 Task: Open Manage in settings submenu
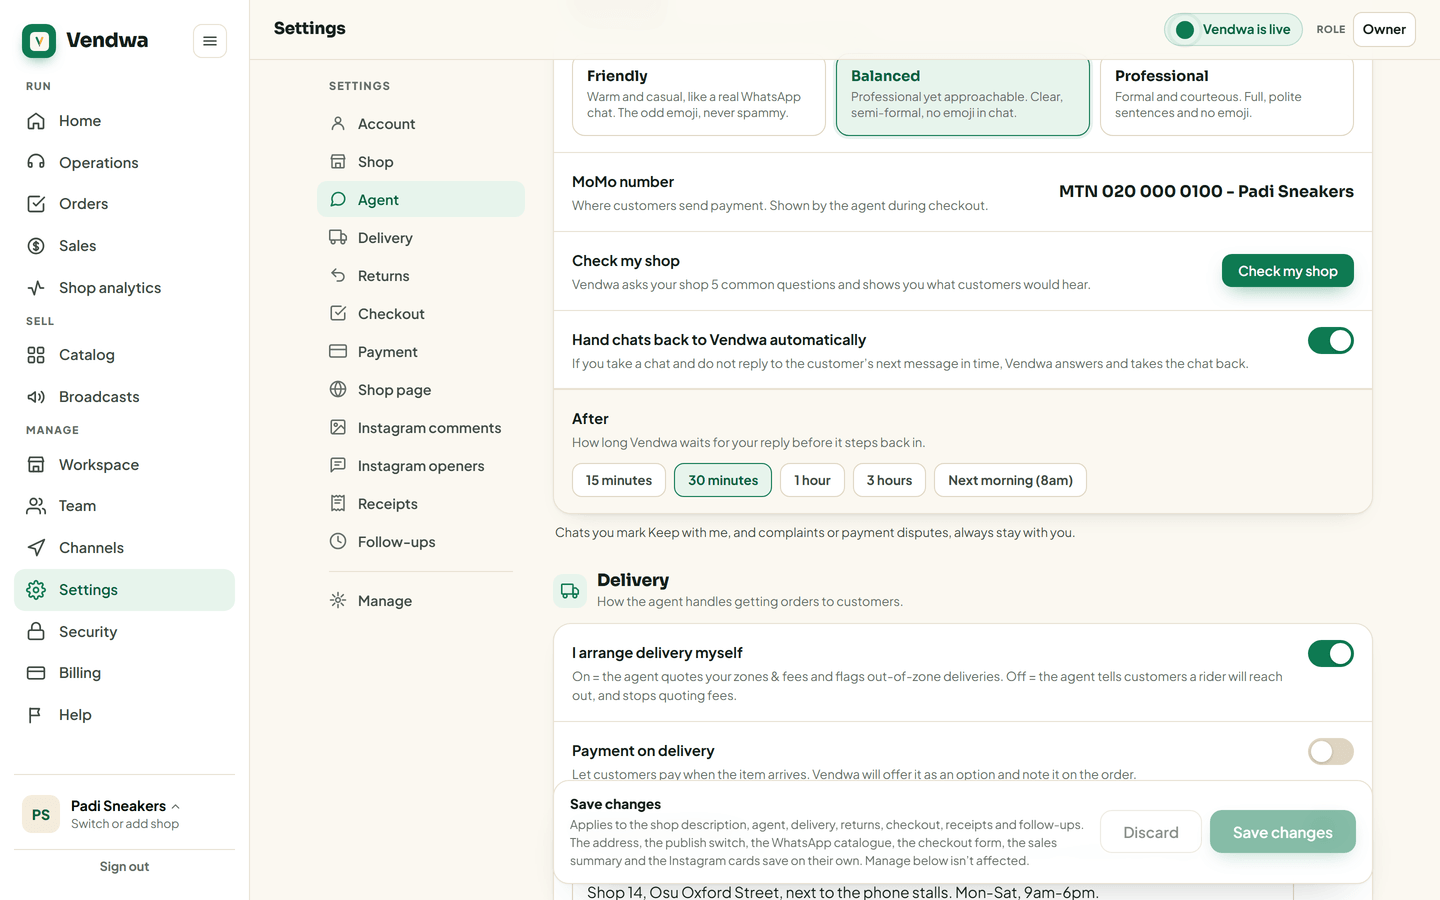421,601
